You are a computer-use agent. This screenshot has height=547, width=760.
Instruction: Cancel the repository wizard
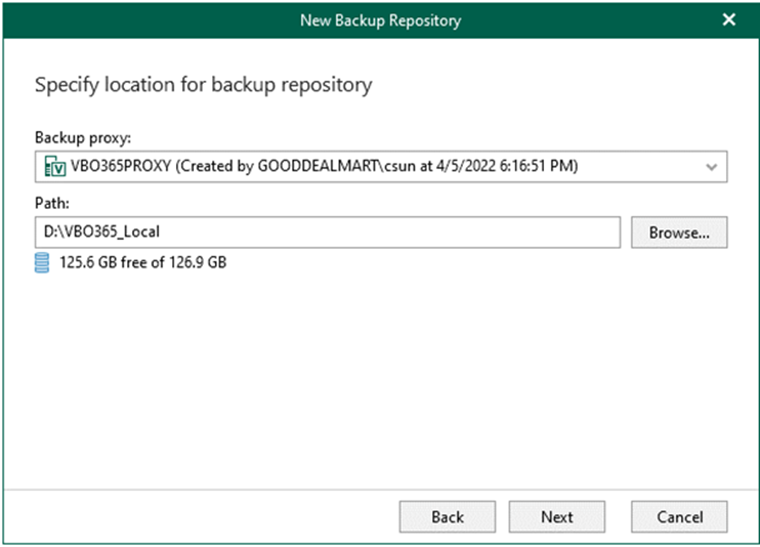tap(679, 517)
